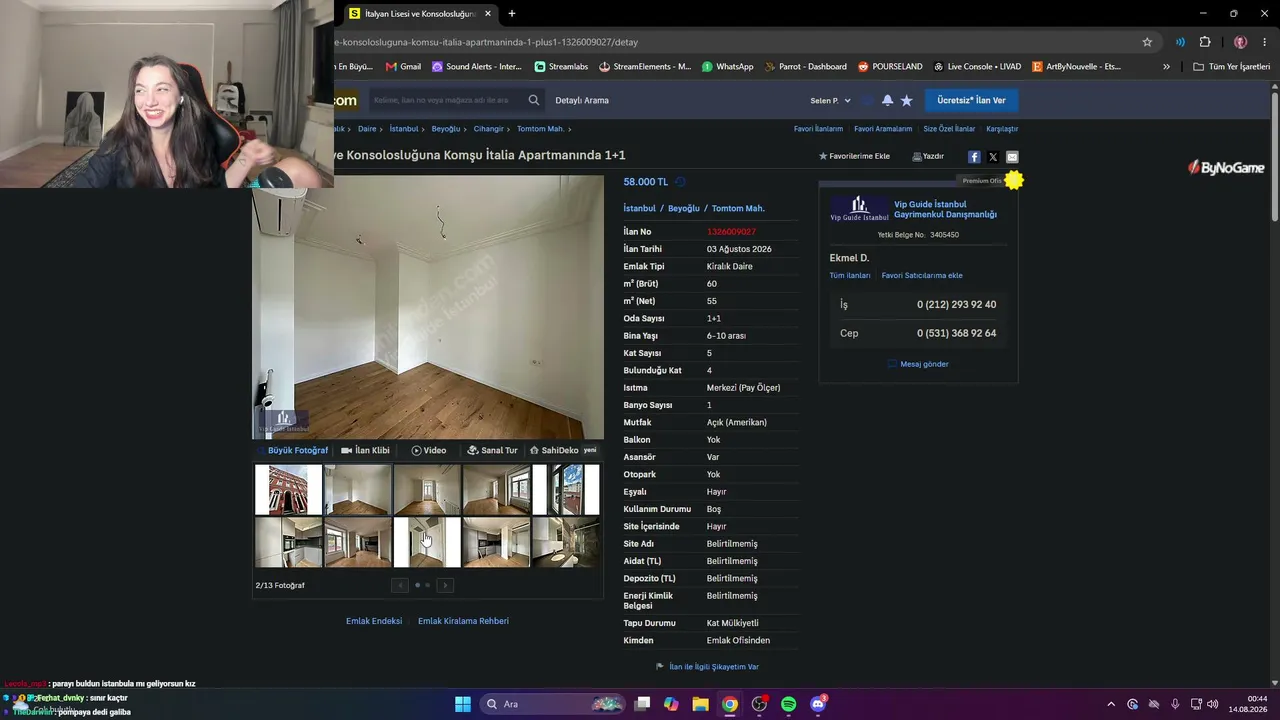Click Favori Satıcılarıma ekle
Viewport: 1280px width, 720px height.
click(922, 276)
